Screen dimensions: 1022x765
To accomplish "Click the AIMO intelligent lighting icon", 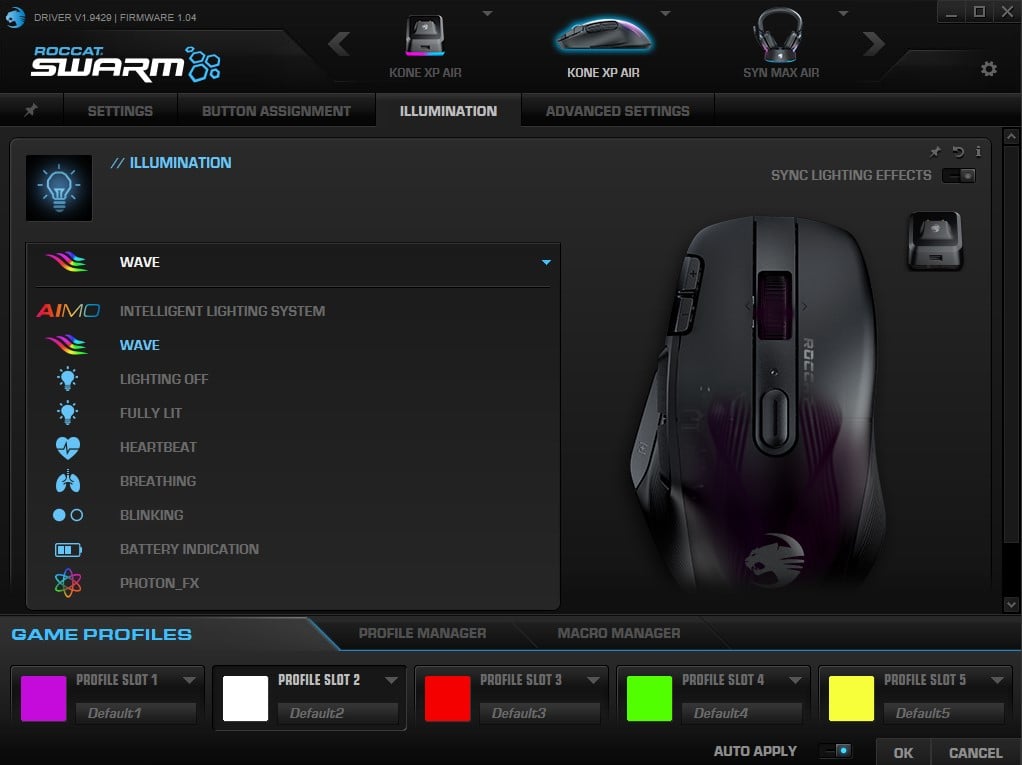I will [x=68, y=311].
